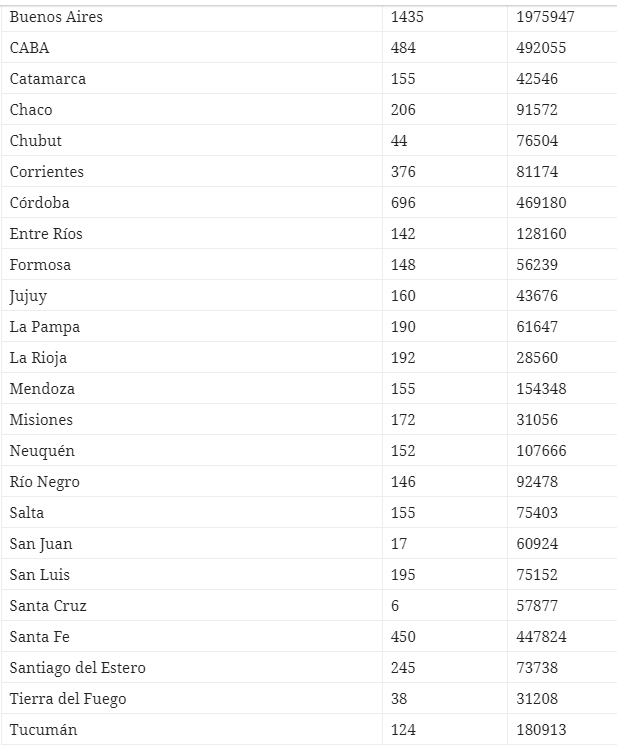
Task: Click the Neuquén cell
Action: tap(42, 451)
